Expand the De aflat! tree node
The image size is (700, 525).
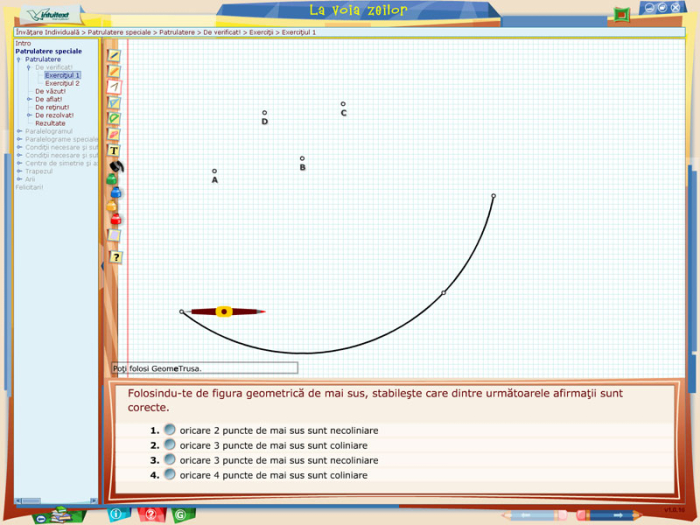pyautogui.click(x=29, y=99)
